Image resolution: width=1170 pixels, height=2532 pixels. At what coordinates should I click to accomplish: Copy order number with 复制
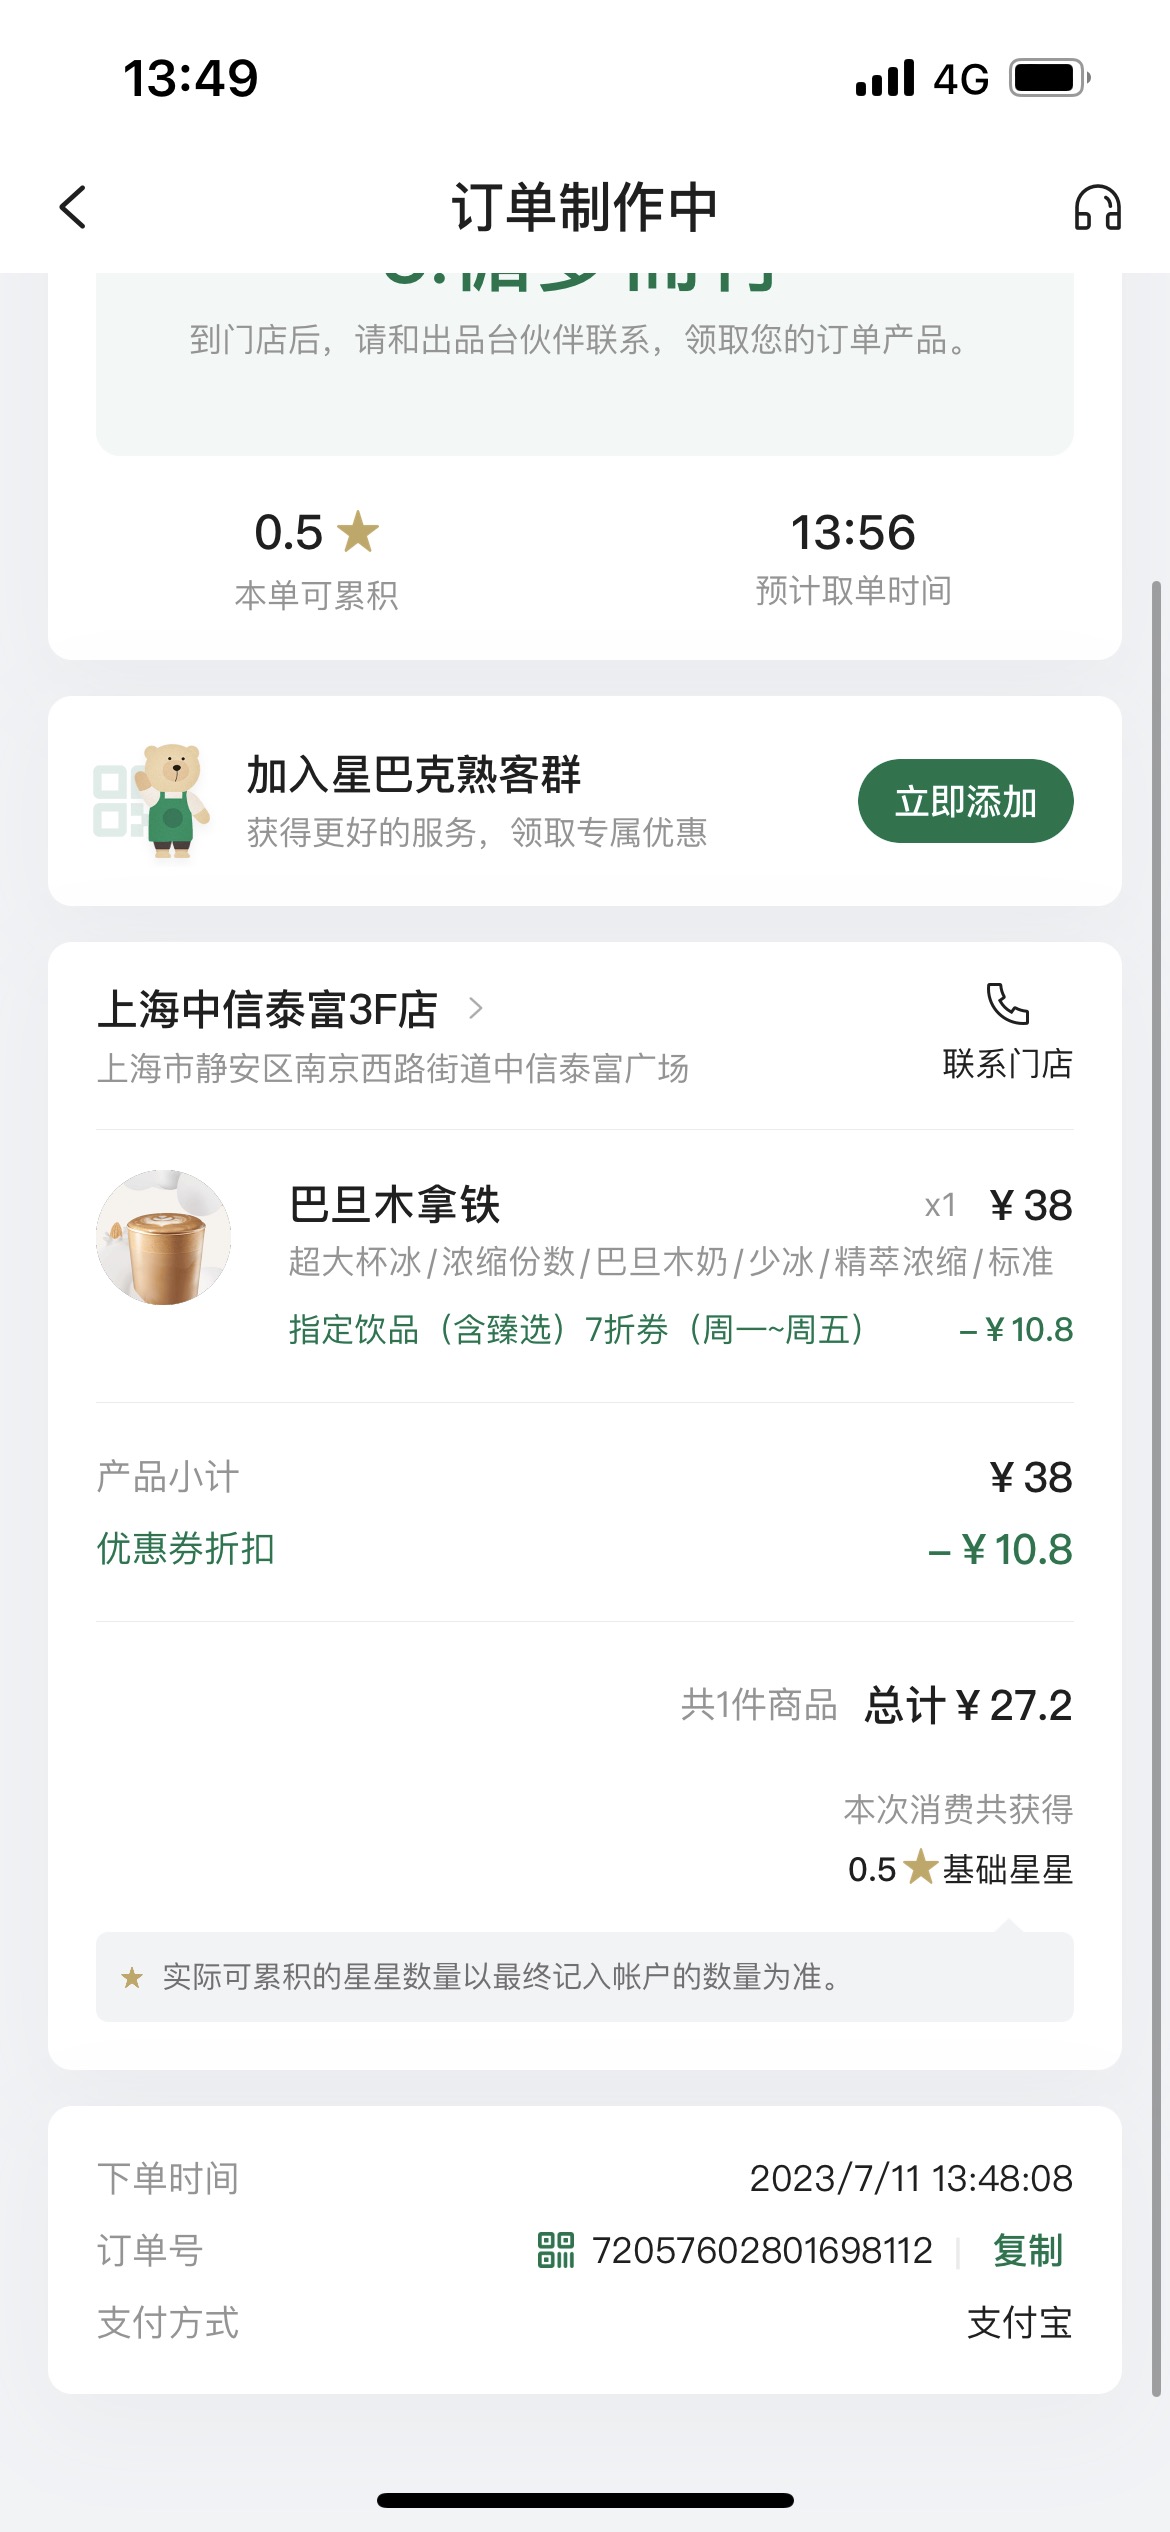pyautogui.click(x=1028, y=2250)
